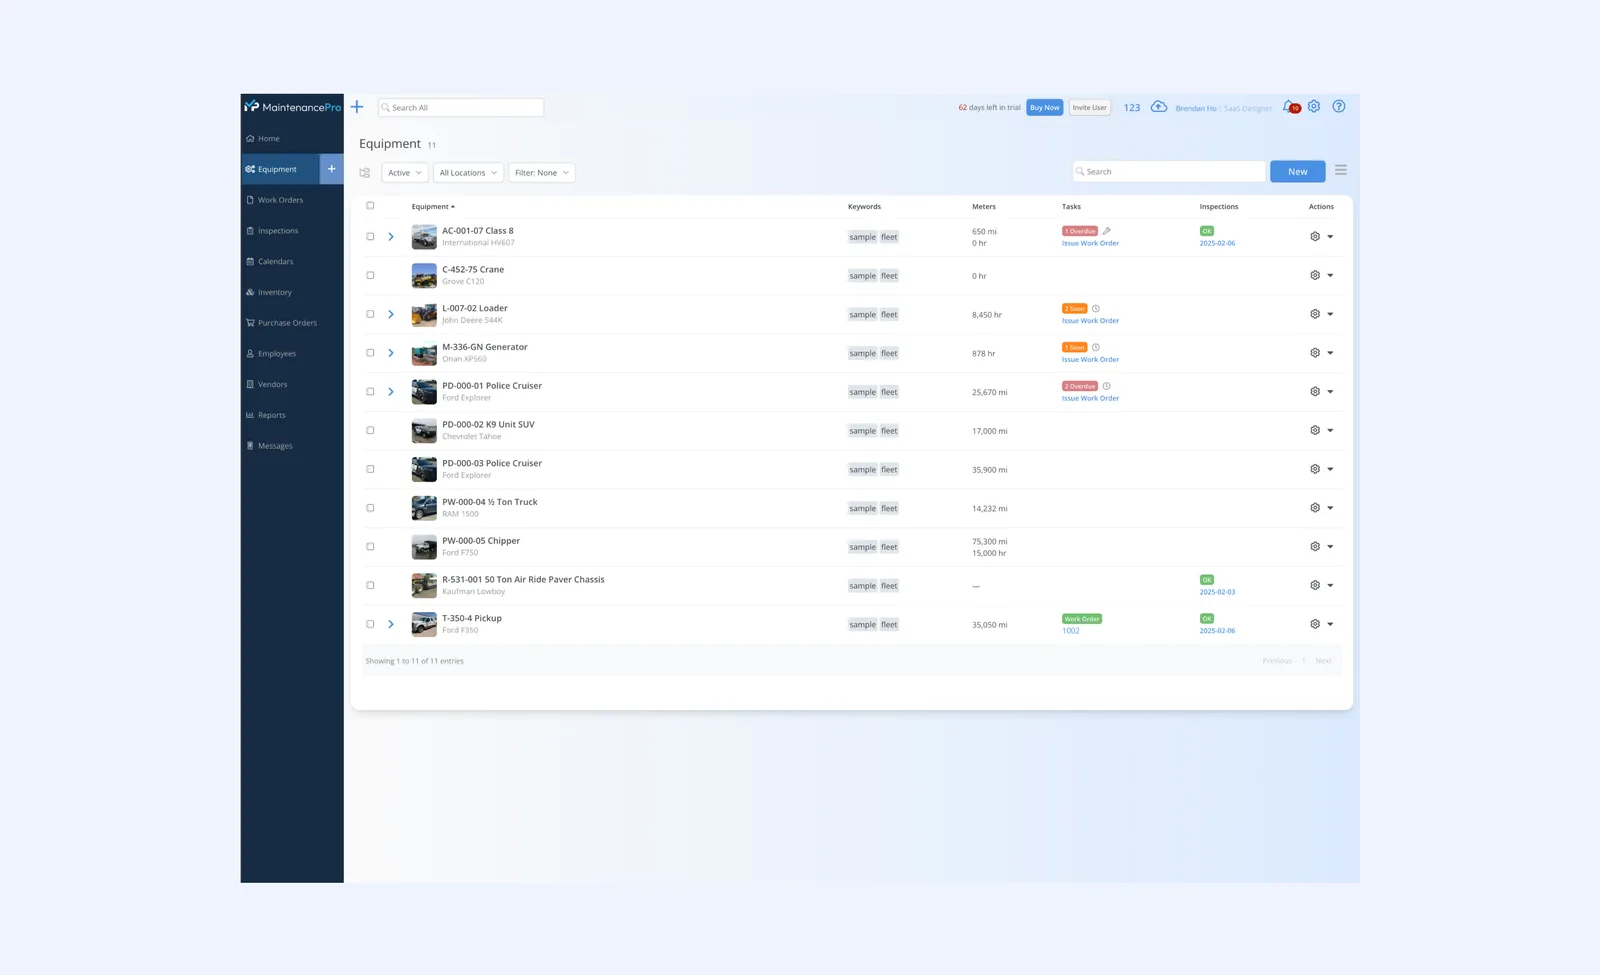Focus the equipment Search field beside New

[1169, 171]
